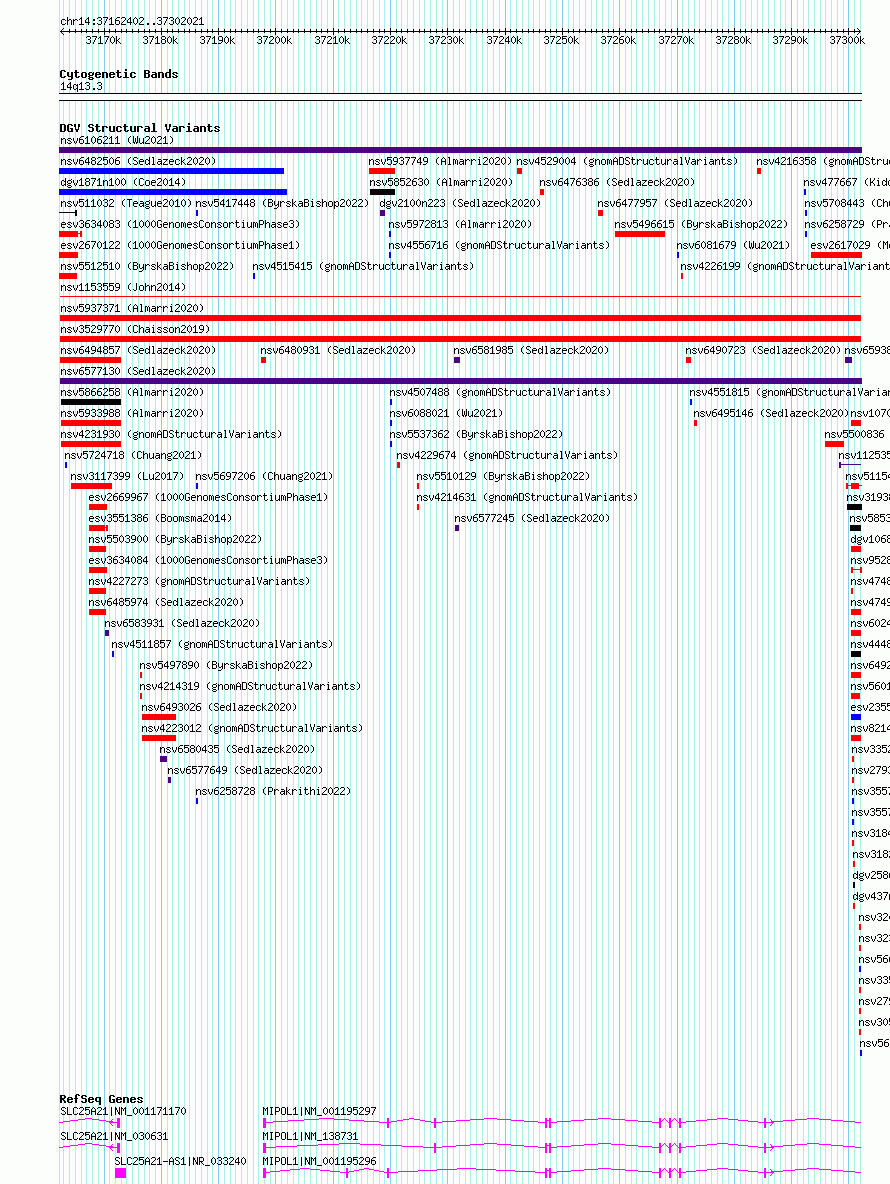Image resolution: width=890 pixels, height=1184 pixels.
Task: Click the RefSeq Genes track title
Action: [x=101, y=1099]
